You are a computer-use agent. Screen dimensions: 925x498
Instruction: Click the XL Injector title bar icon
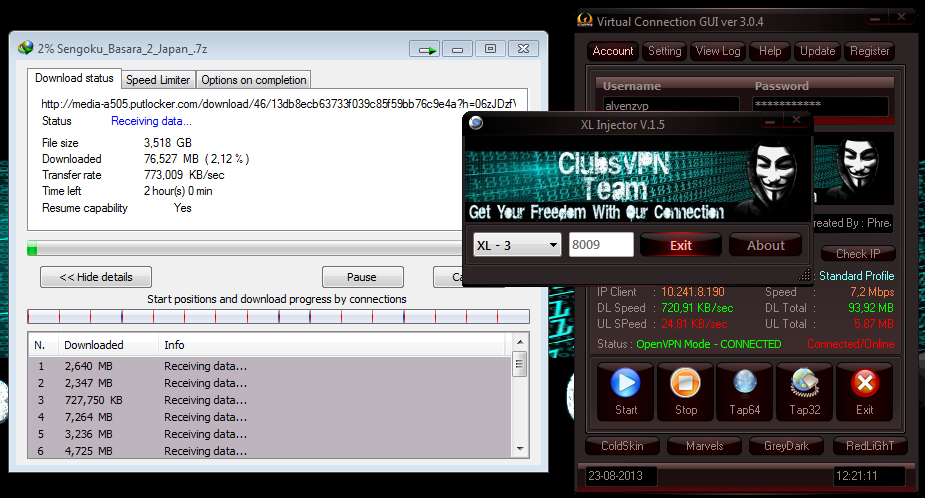point(476,123)
